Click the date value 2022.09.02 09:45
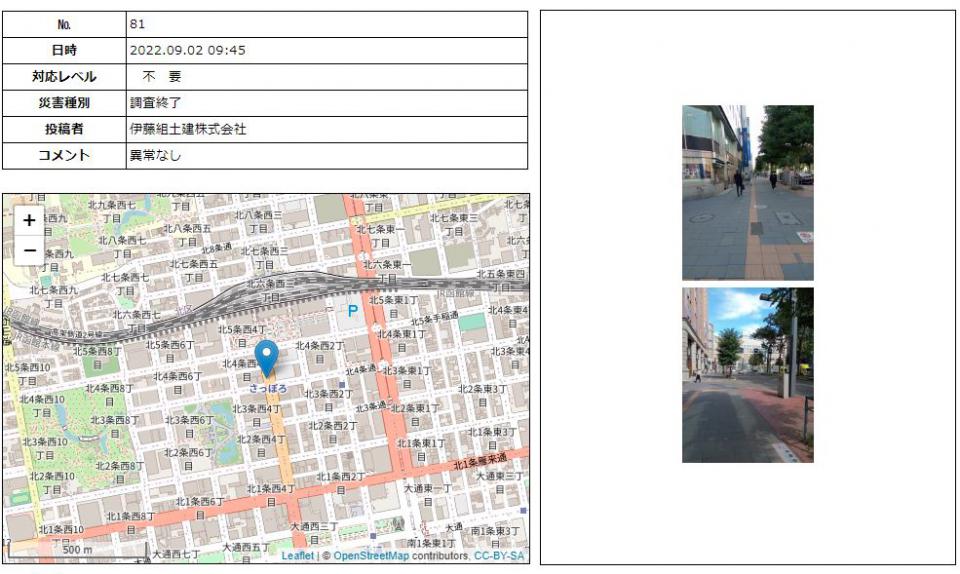 tap(187, 50)
